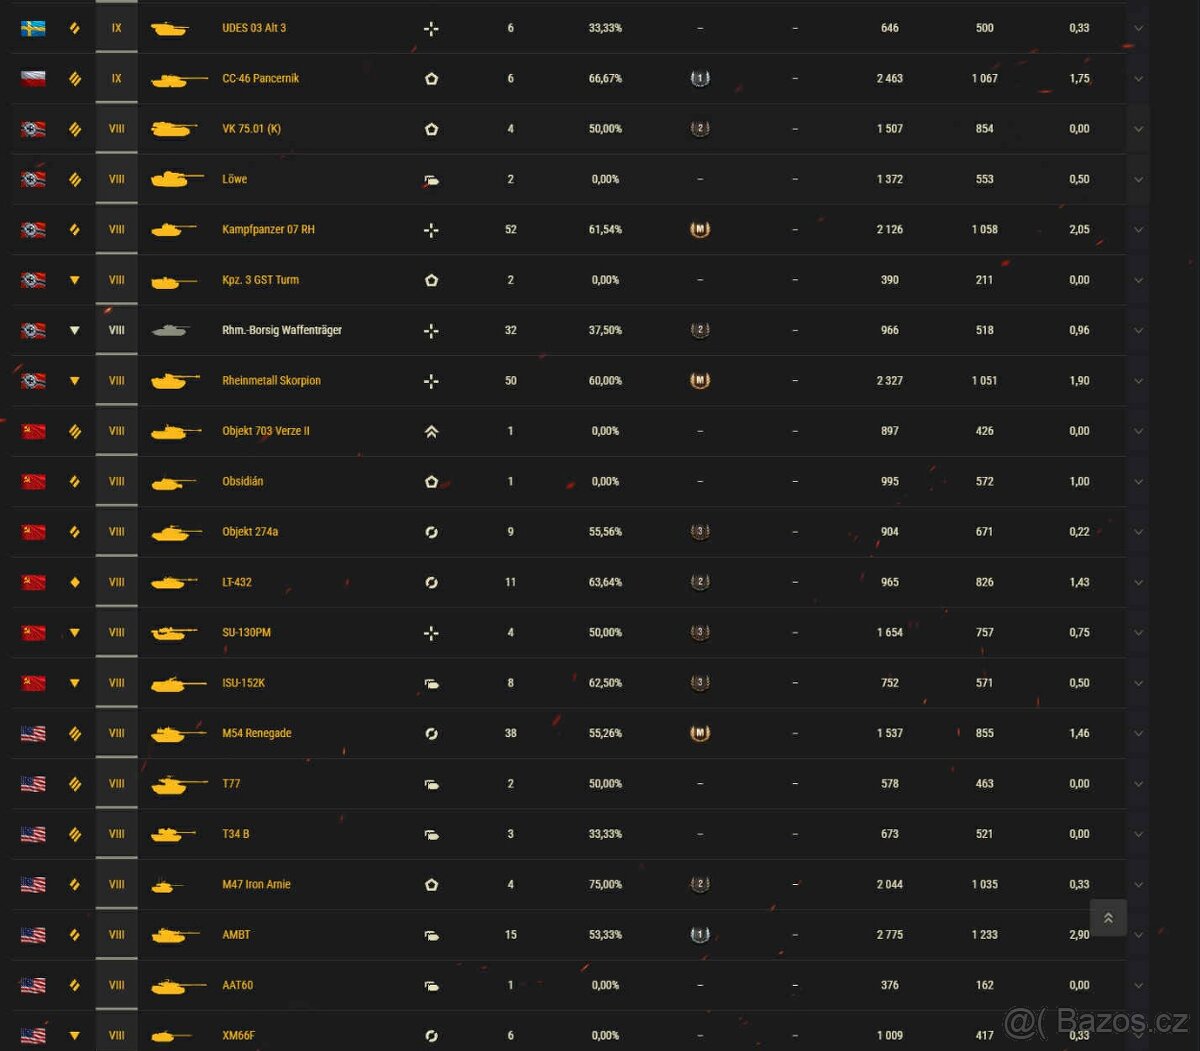The width and height of the screenshot is (1200, 1051).
Task: Expand the AMBT statistics row
Action: 1138,934
